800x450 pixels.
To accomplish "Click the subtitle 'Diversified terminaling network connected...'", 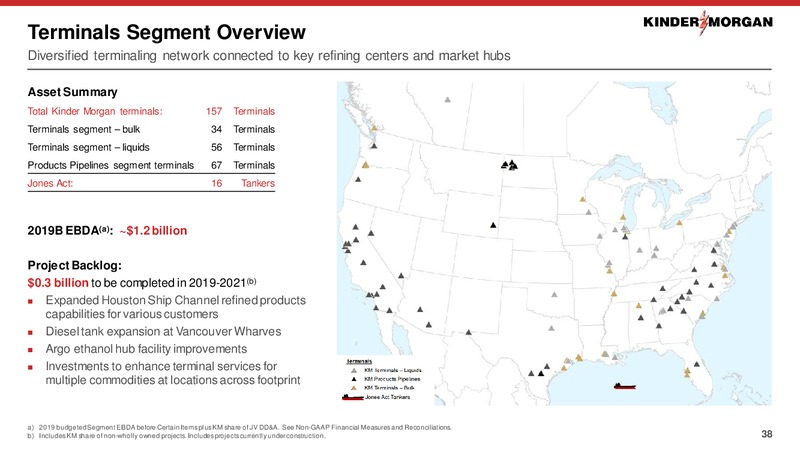I will [269, 55].
